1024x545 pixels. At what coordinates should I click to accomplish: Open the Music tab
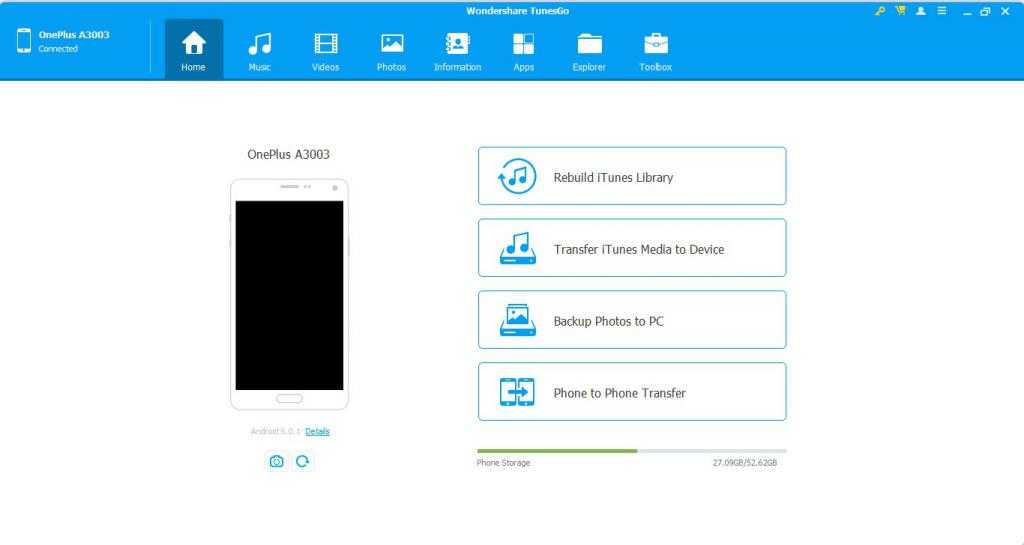click(x=259, y=51)
